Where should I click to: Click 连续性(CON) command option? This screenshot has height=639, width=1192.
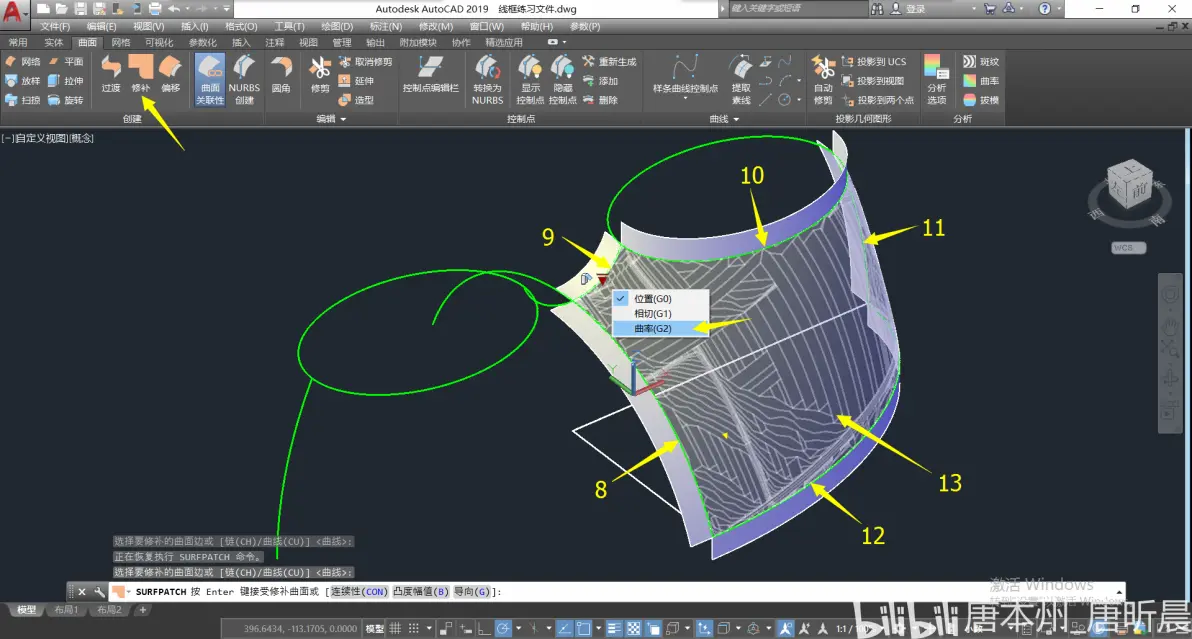[360, 591]
